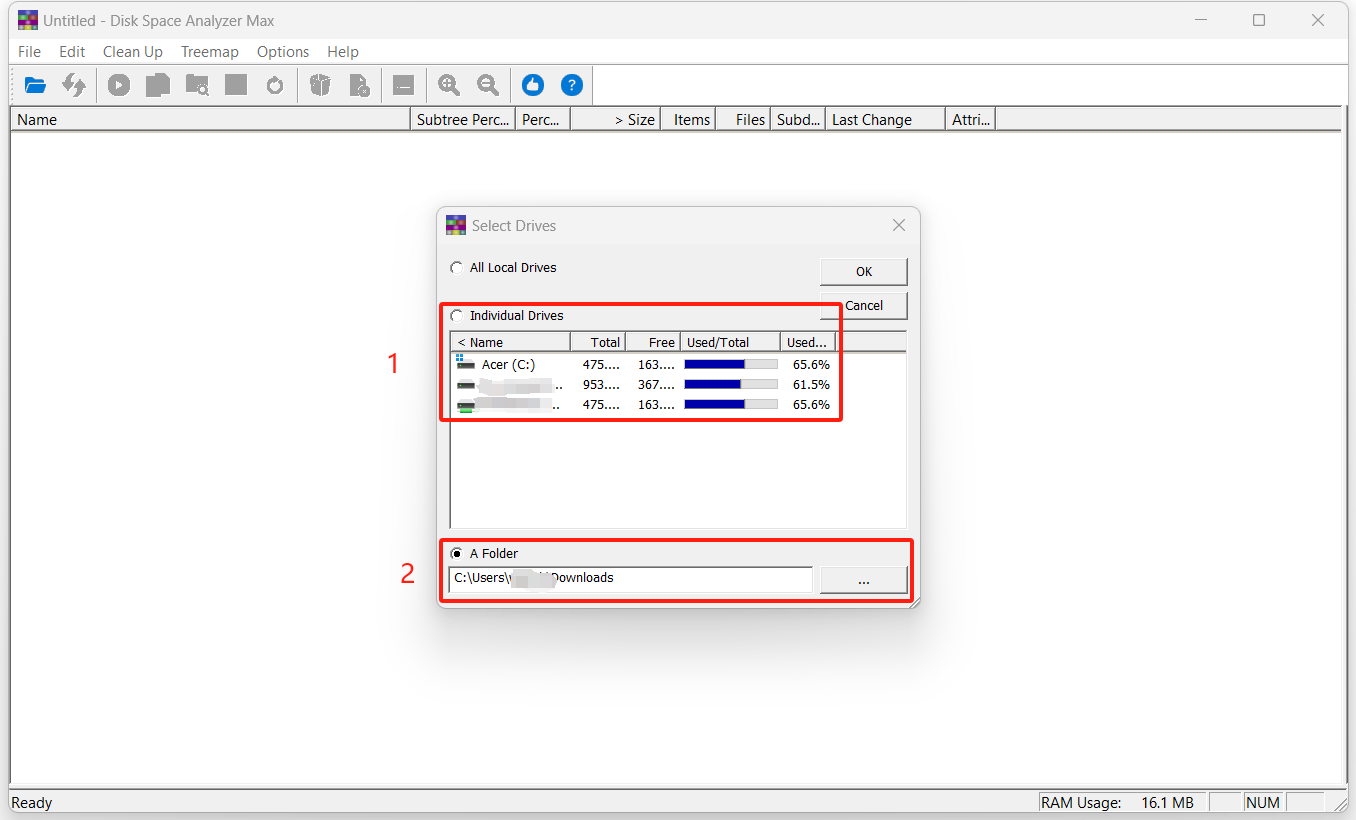This screenshot has height=820, width=1356.
Task: Open the Treemap menu
Action: (209, 52)
